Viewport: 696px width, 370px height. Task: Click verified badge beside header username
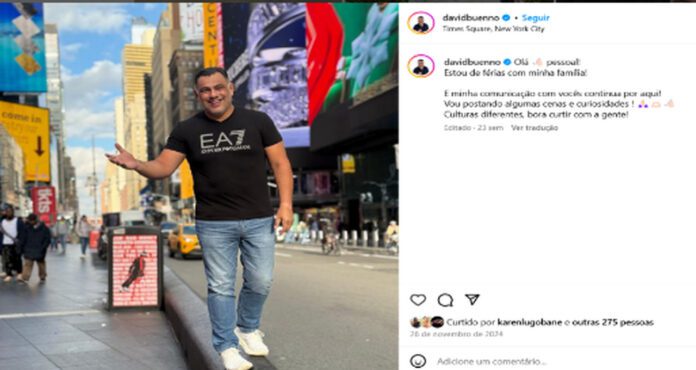pyautogui.click(x=506, y=18)
